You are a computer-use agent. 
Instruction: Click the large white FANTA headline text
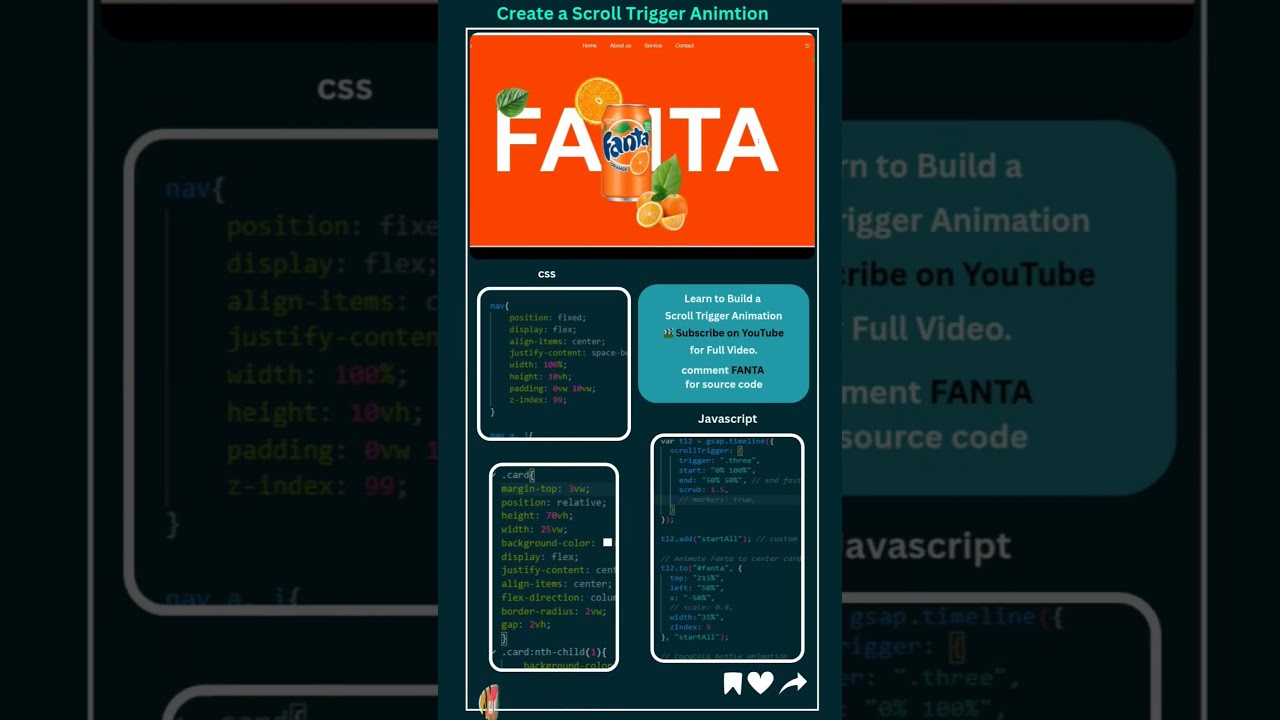point(636,142)
